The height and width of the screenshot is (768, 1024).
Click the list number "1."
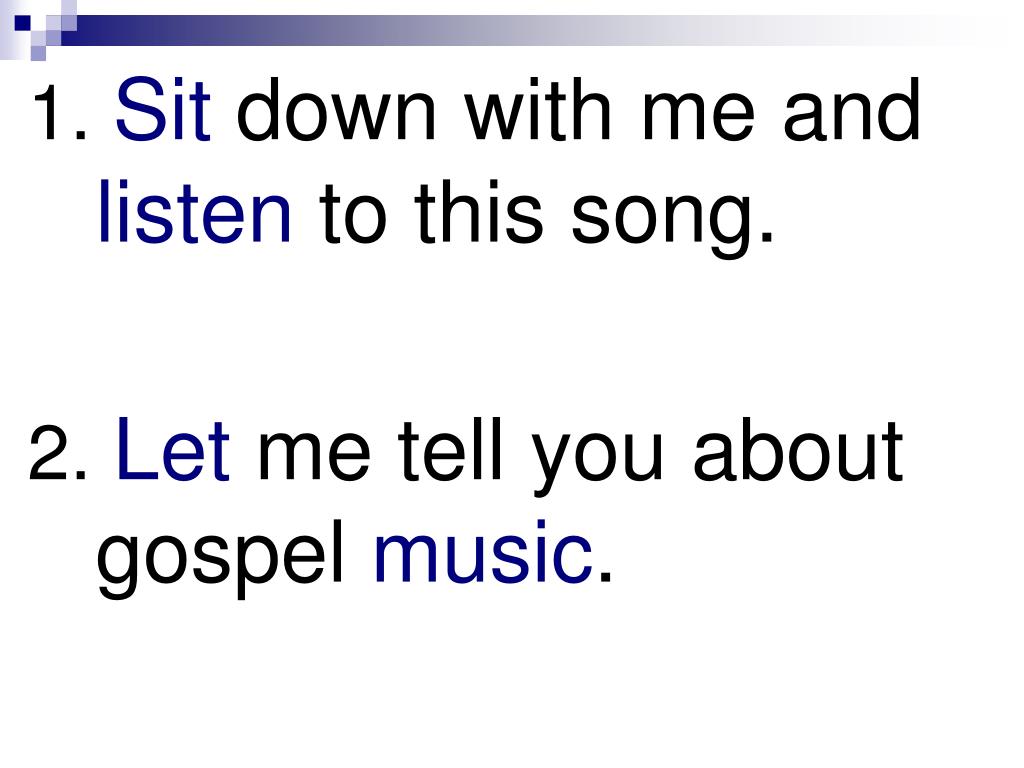tap(60, 110)
